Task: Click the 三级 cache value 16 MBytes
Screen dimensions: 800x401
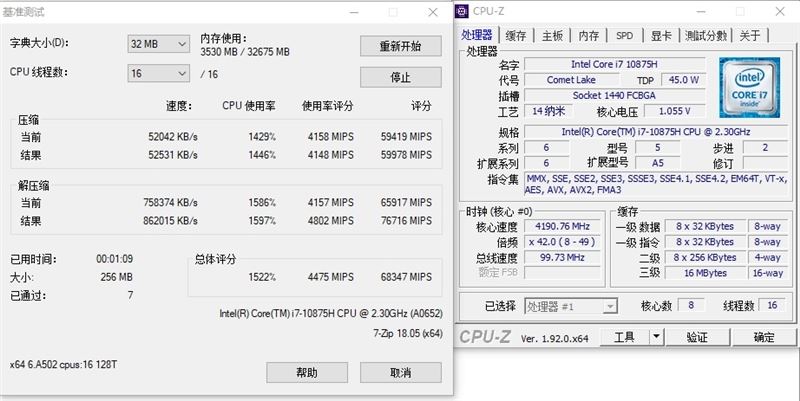Action: pyautogui.click(x=705, y=273)
